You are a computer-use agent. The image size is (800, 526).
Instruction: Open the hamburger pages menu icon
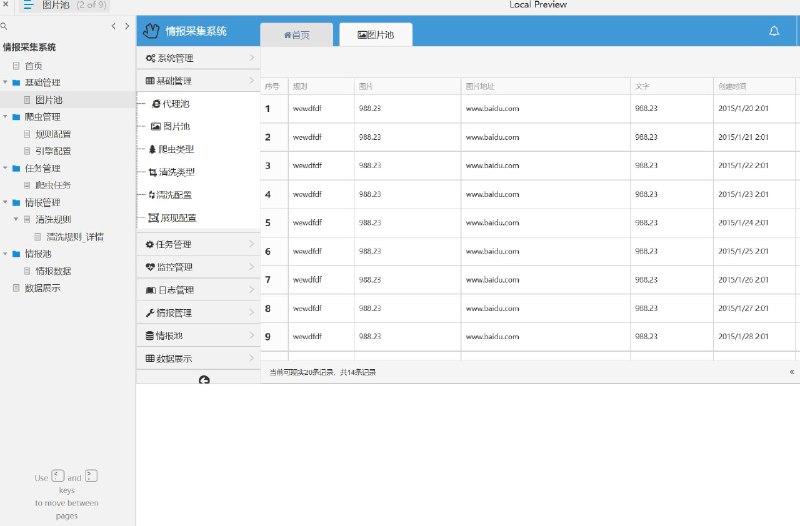(28, 5)
